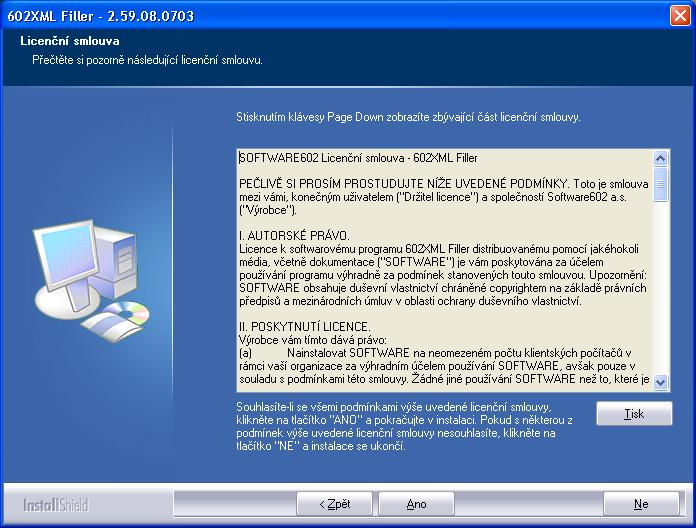Viewport: 696px width, 528px height.
Task: Click the 'II. POSKYTNUTÍ LICENCE.' heading
Action: coord(304,327)
